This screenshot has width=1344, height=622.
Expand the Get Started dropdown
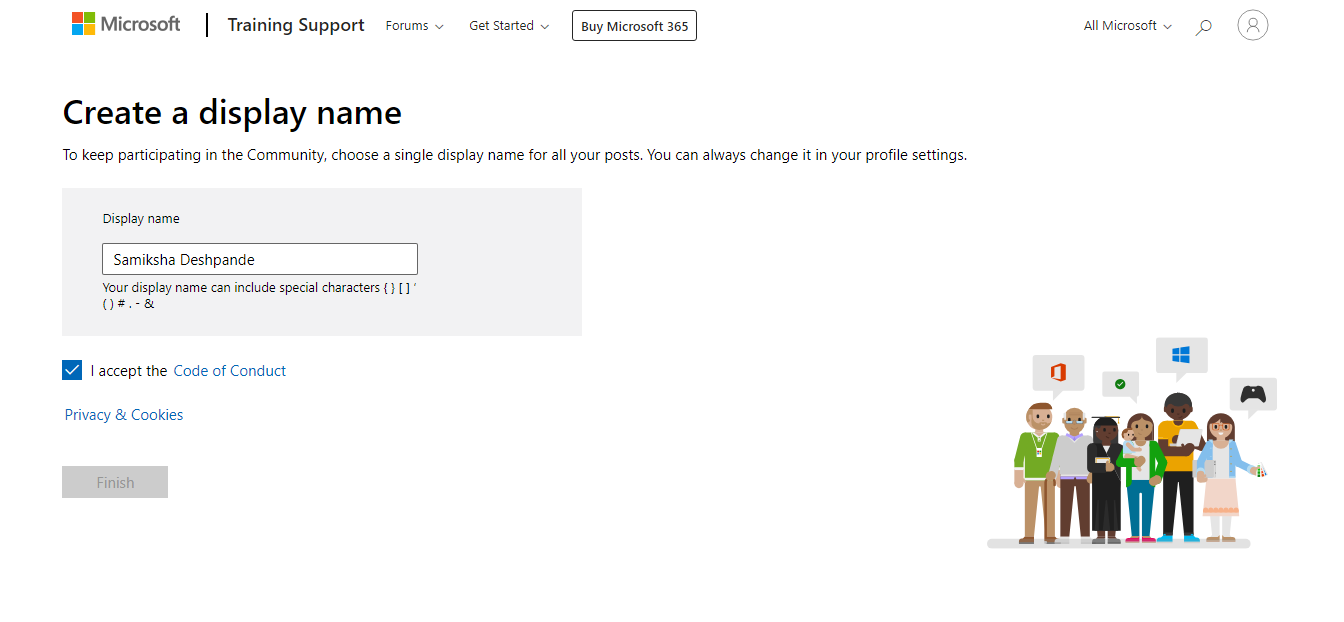[x=509, y=26]
